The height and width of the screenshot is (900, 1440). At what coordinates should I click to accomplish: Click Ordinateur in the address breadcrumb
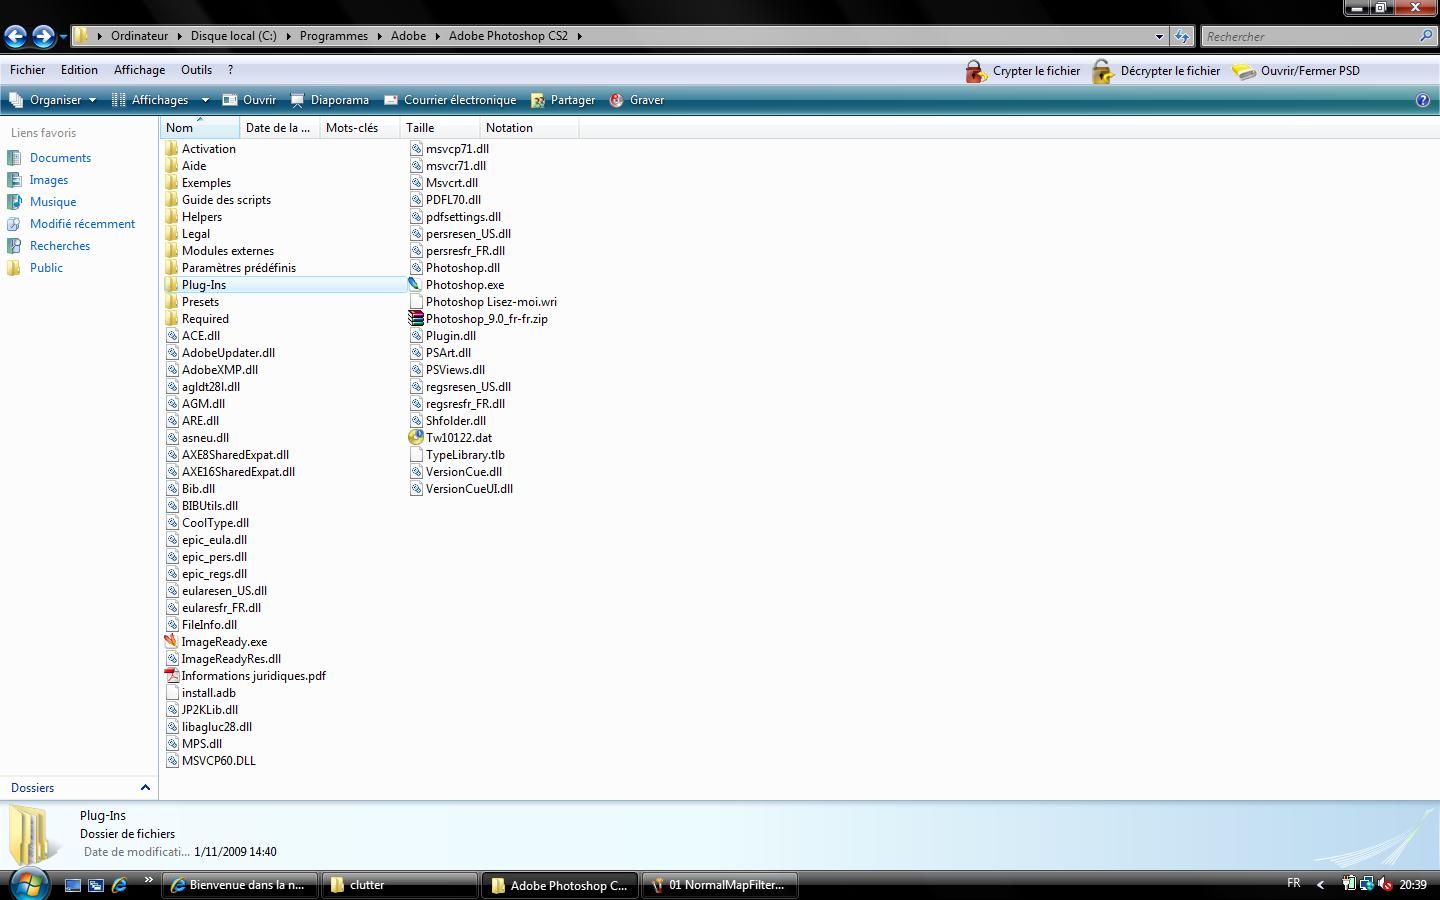139,36
